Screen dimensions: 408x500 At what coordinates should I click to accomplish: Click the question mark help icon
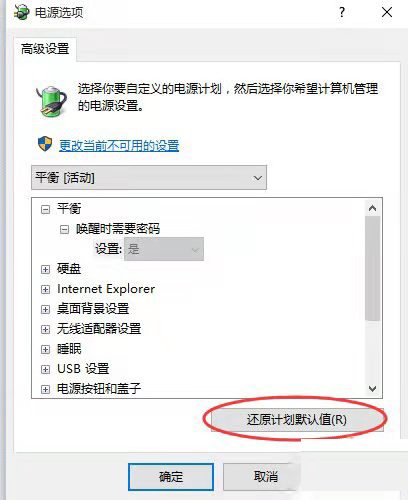pyautogui.click(x=342, y=12)
